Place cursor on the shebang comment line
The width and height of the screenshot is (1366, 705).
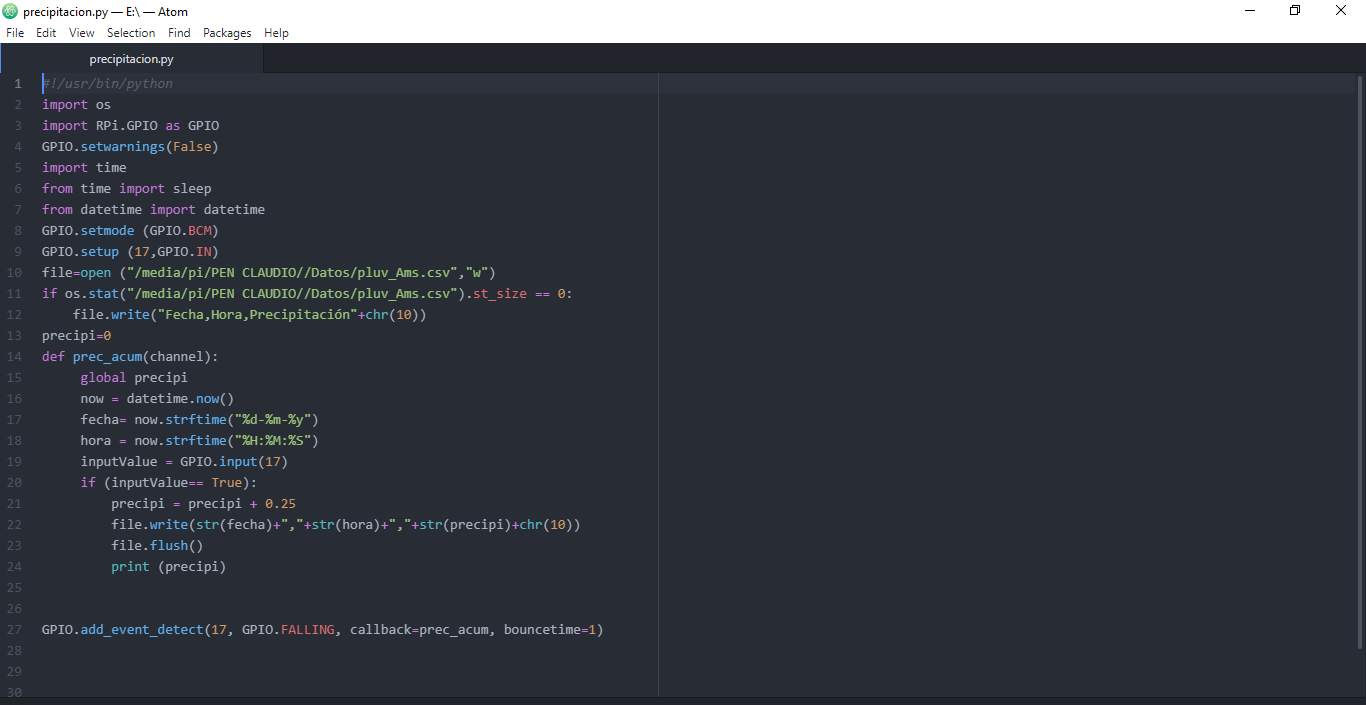pyautogui.click(x=108, y=84)
